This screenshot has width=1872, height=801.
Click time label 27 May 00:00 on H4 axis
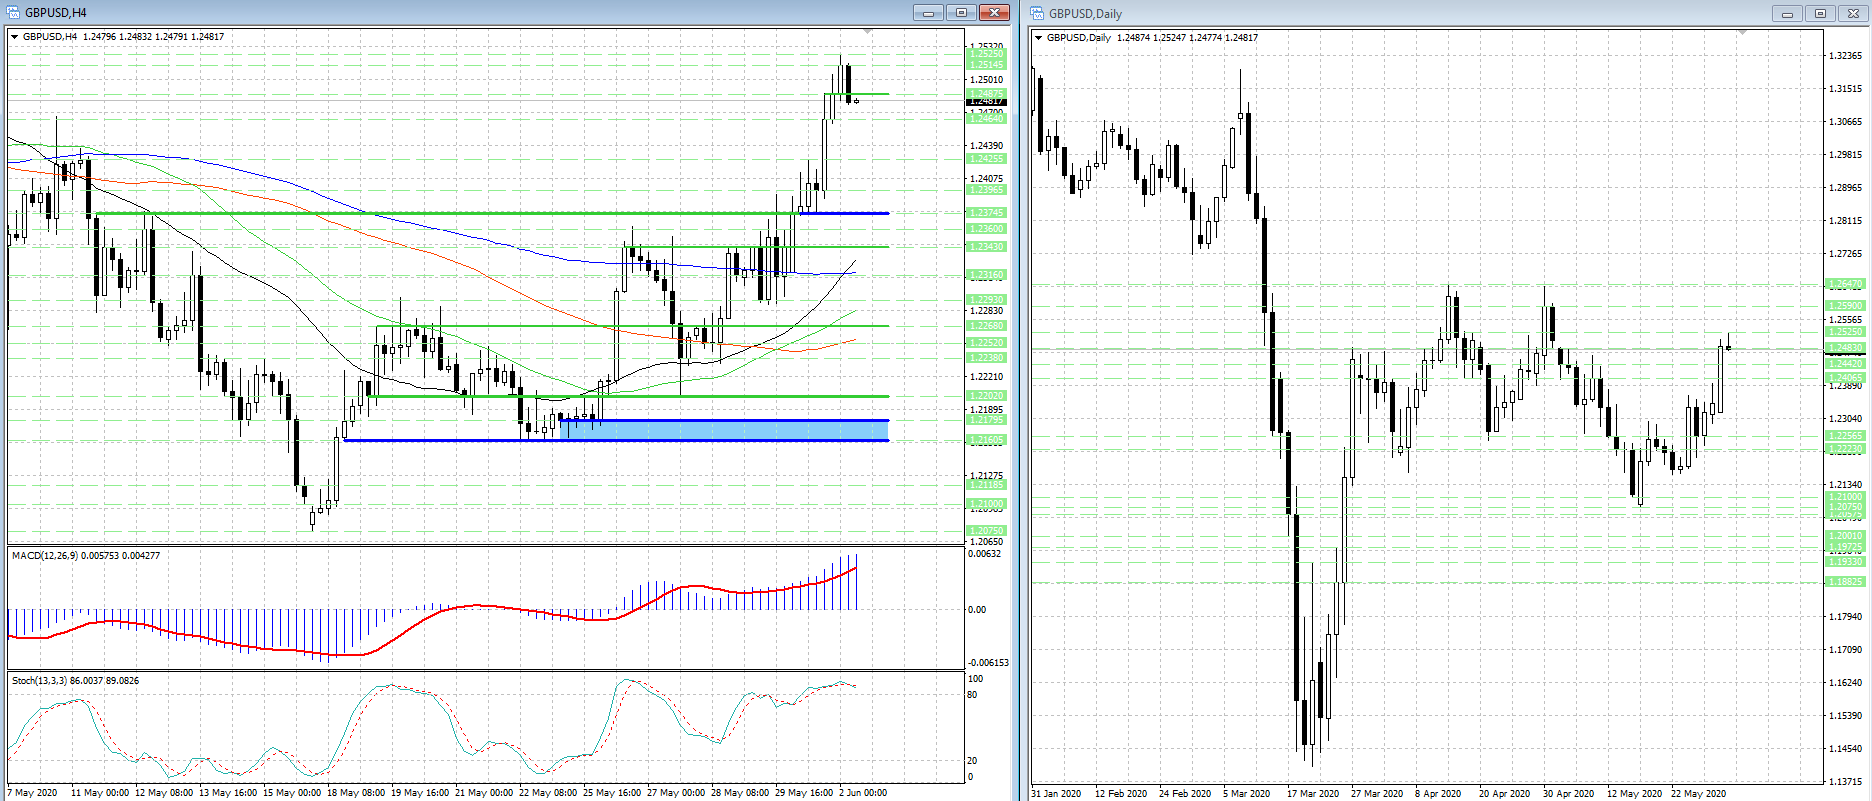[676, 793]
